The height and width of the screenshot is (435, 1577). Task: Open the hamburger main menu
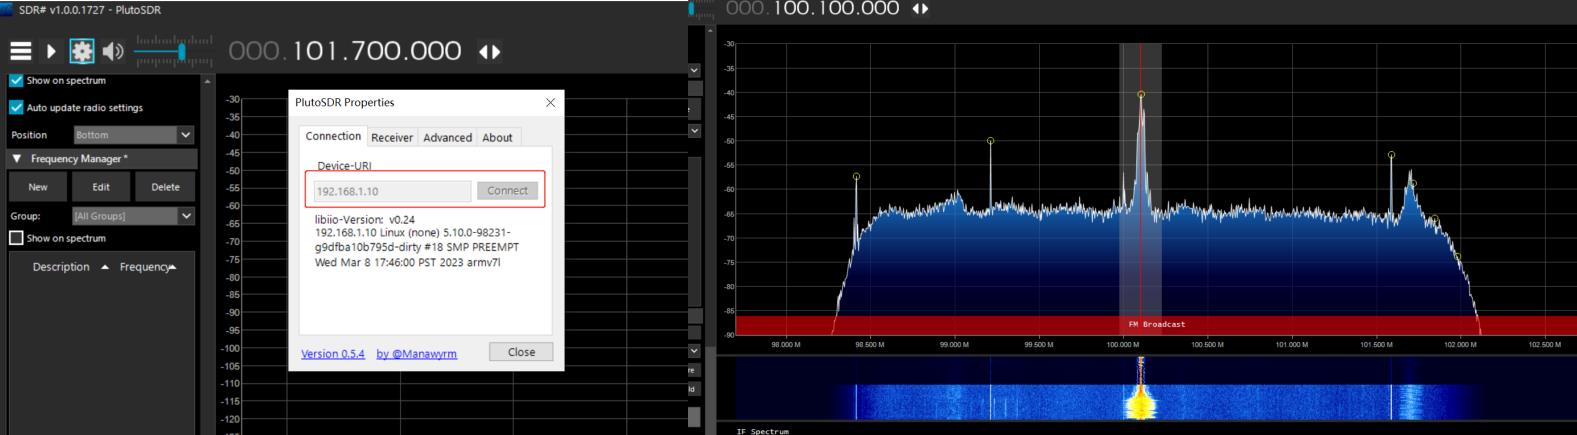[20, 51]
